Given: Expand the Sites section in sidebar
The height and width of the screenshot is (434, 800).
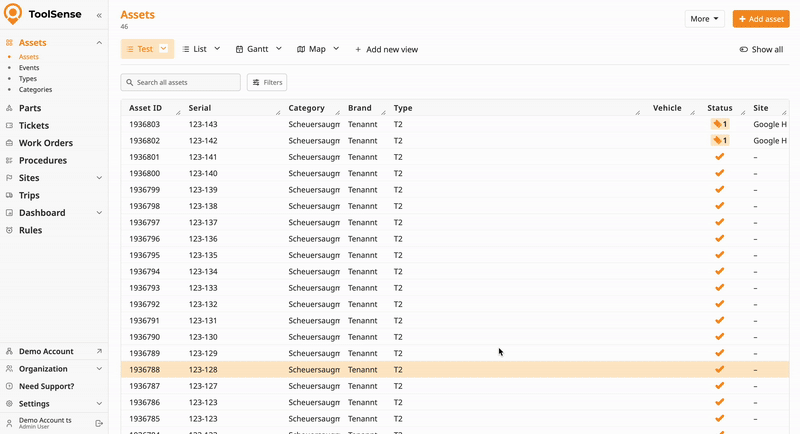Looking at the screenshot, I should point(99,178).
